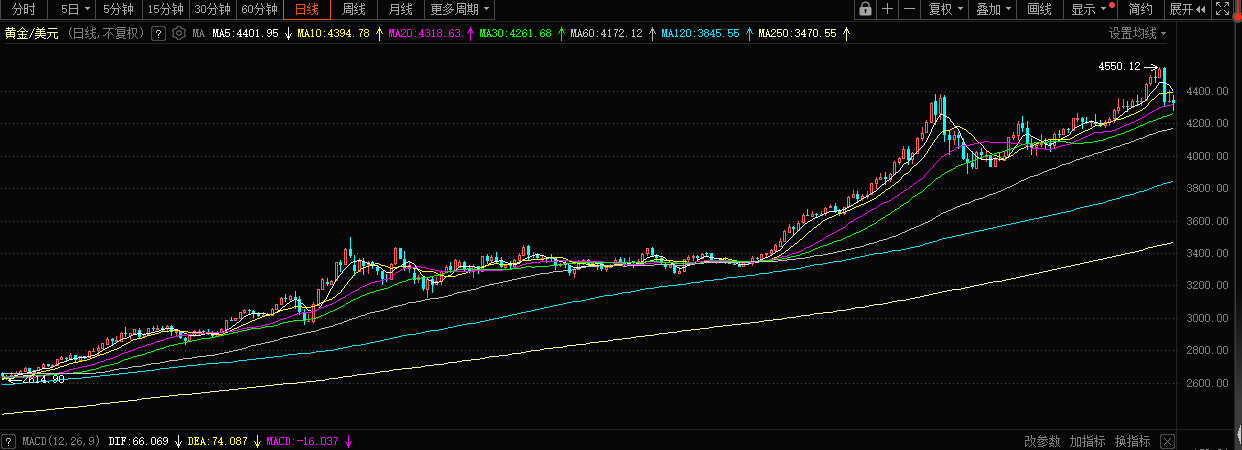Viewport: 1242px width, 450px height.
Task: Open the 5日 period dropdown
Action: [x=75, y=10]
